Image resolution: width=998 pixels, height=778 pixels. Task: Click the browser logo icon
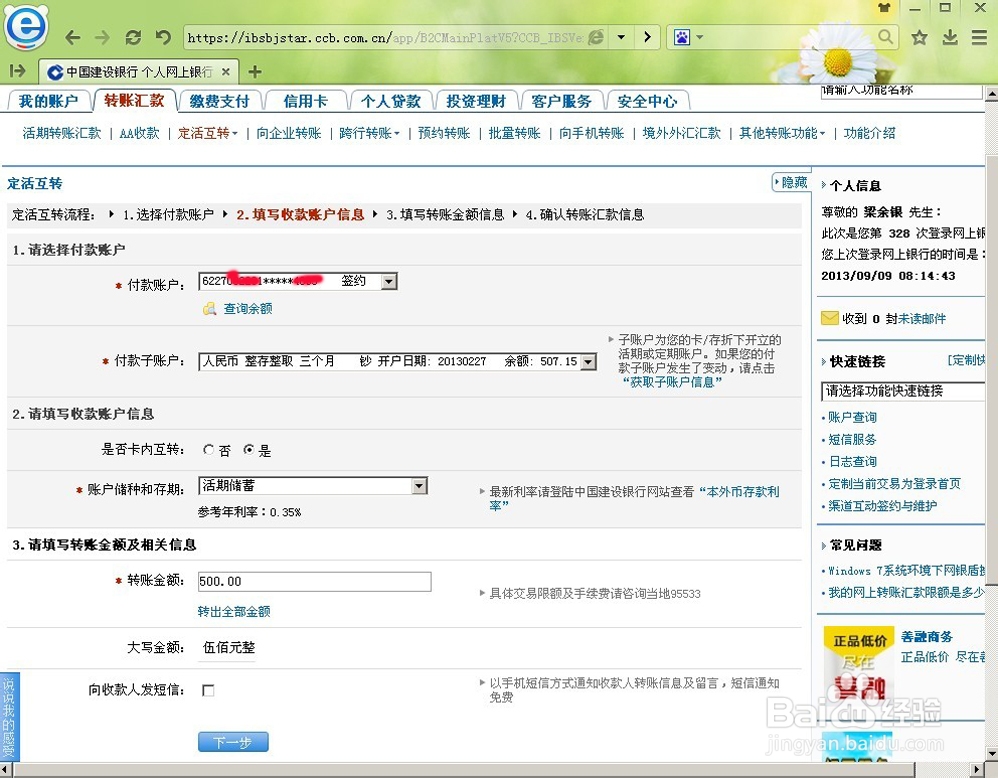click(25, 27)
